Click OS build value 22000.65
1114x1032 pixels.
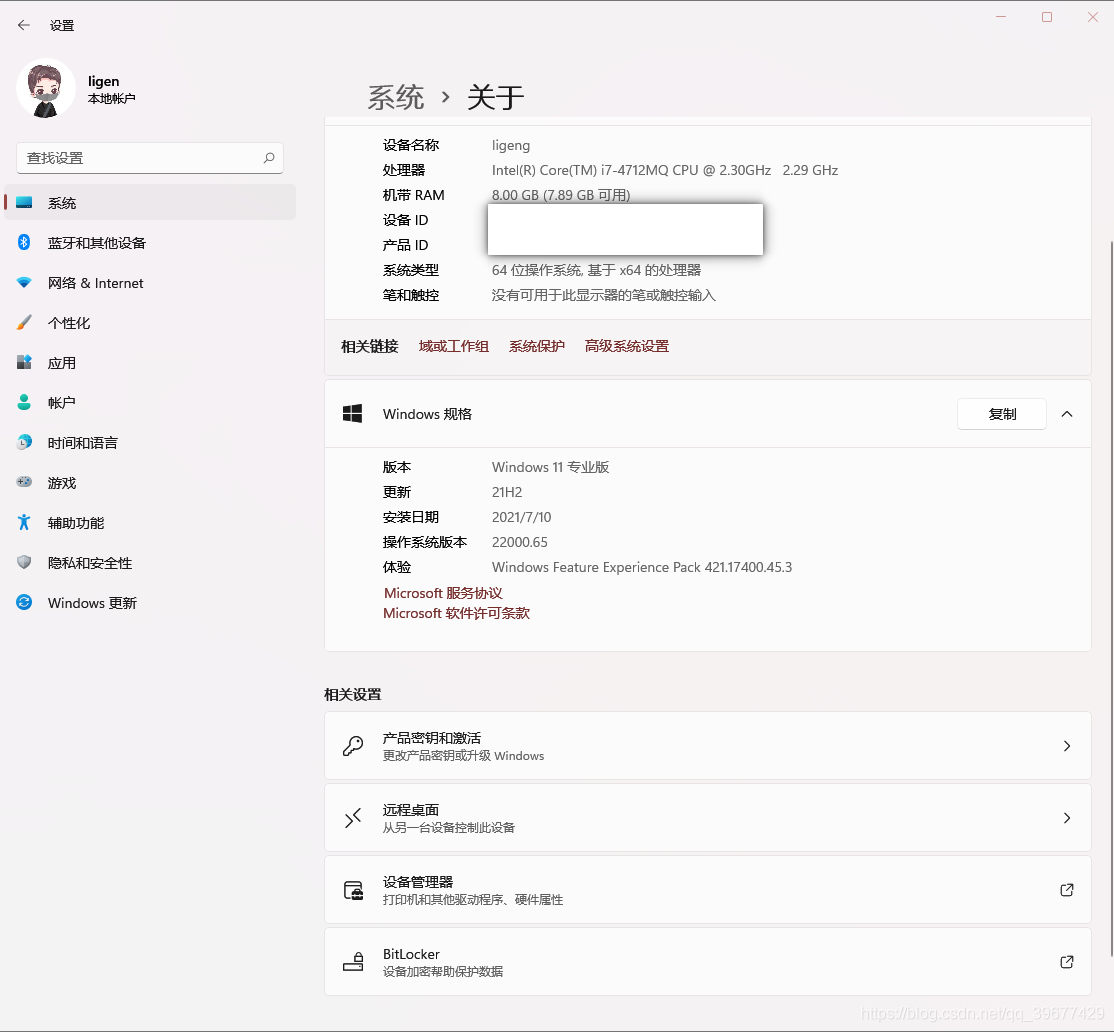click(x=519, y=542)
